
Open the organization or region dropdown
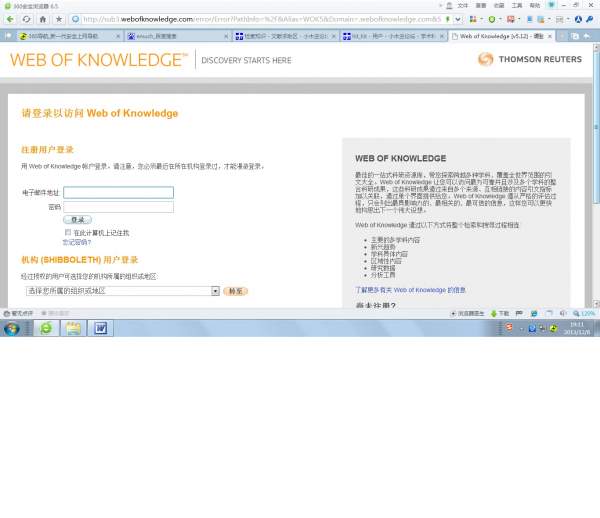click(x=123, y=291)
